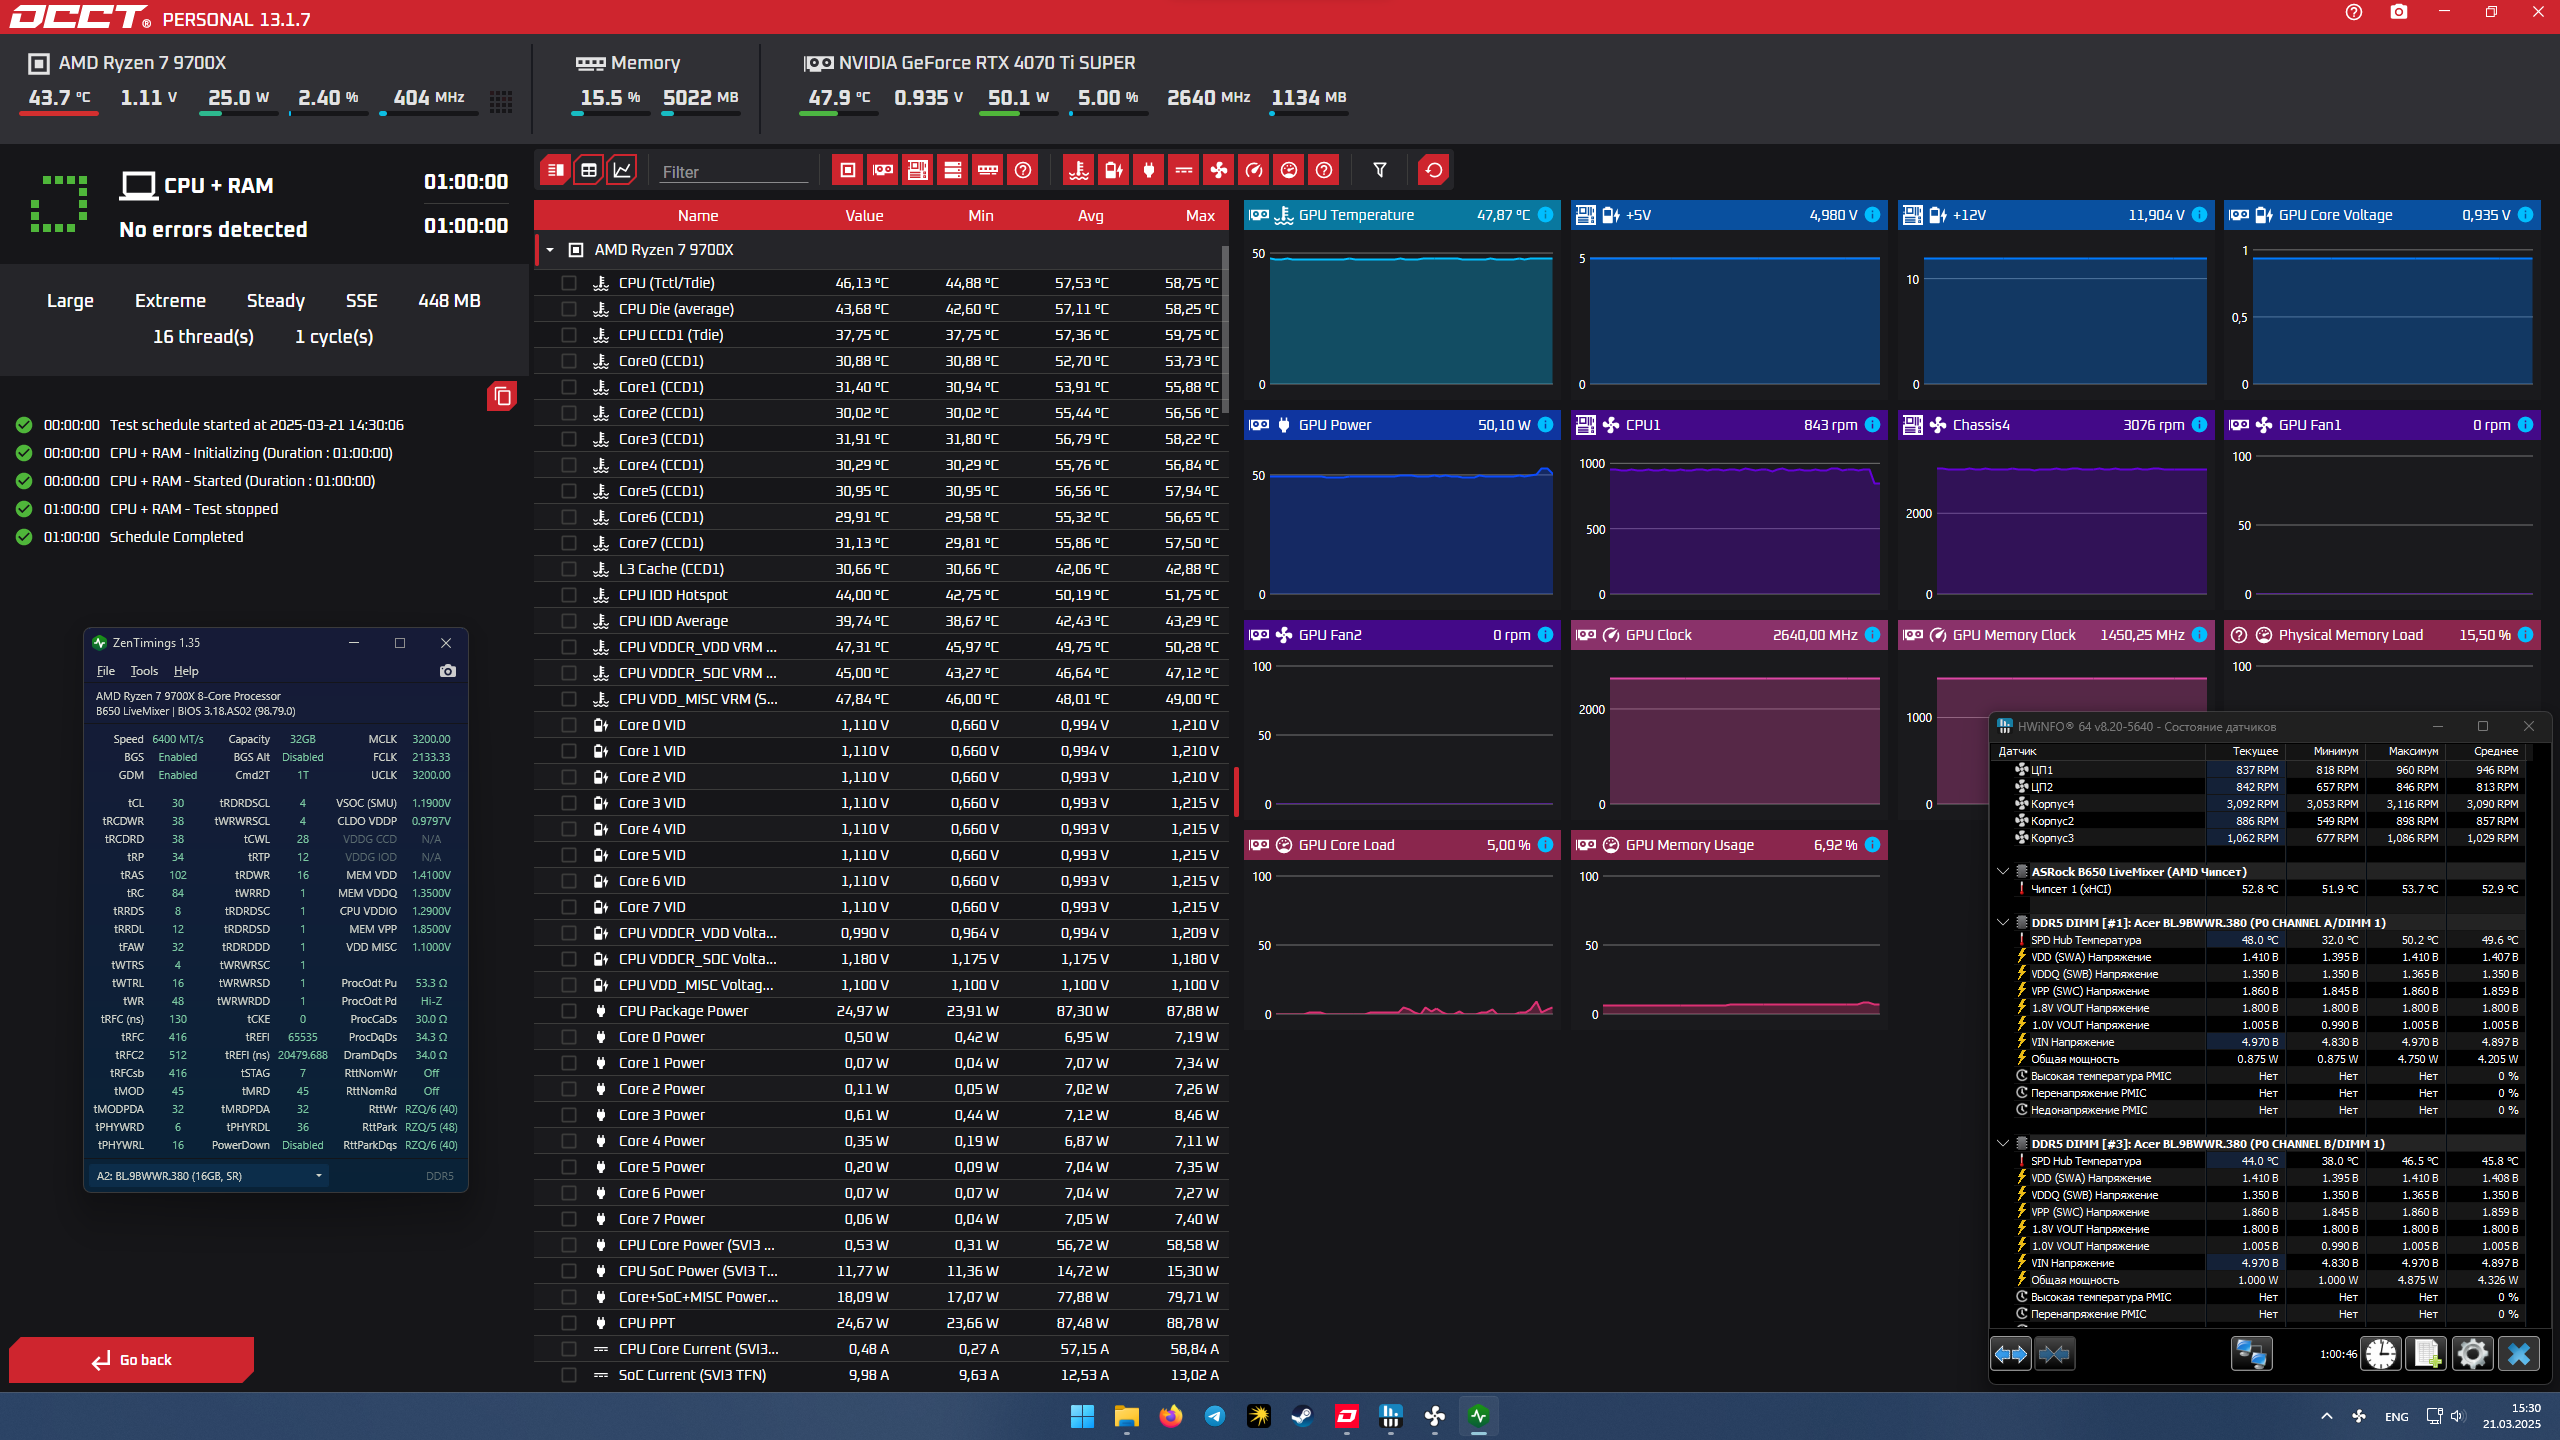
Task: Collapse the AMD Ryzen 7 9700X group
Action: (550, 250)
